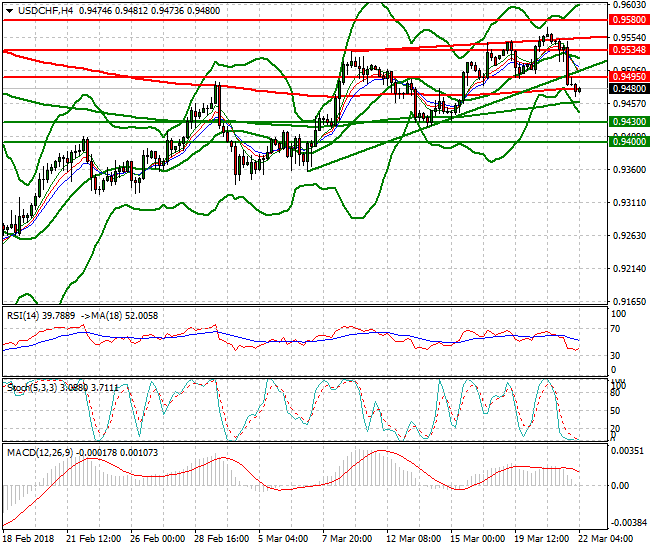Select the 22 Mar 04:00 time axis label
The height and width of the screenshot is (550, 650).
[x=605, y=538]
